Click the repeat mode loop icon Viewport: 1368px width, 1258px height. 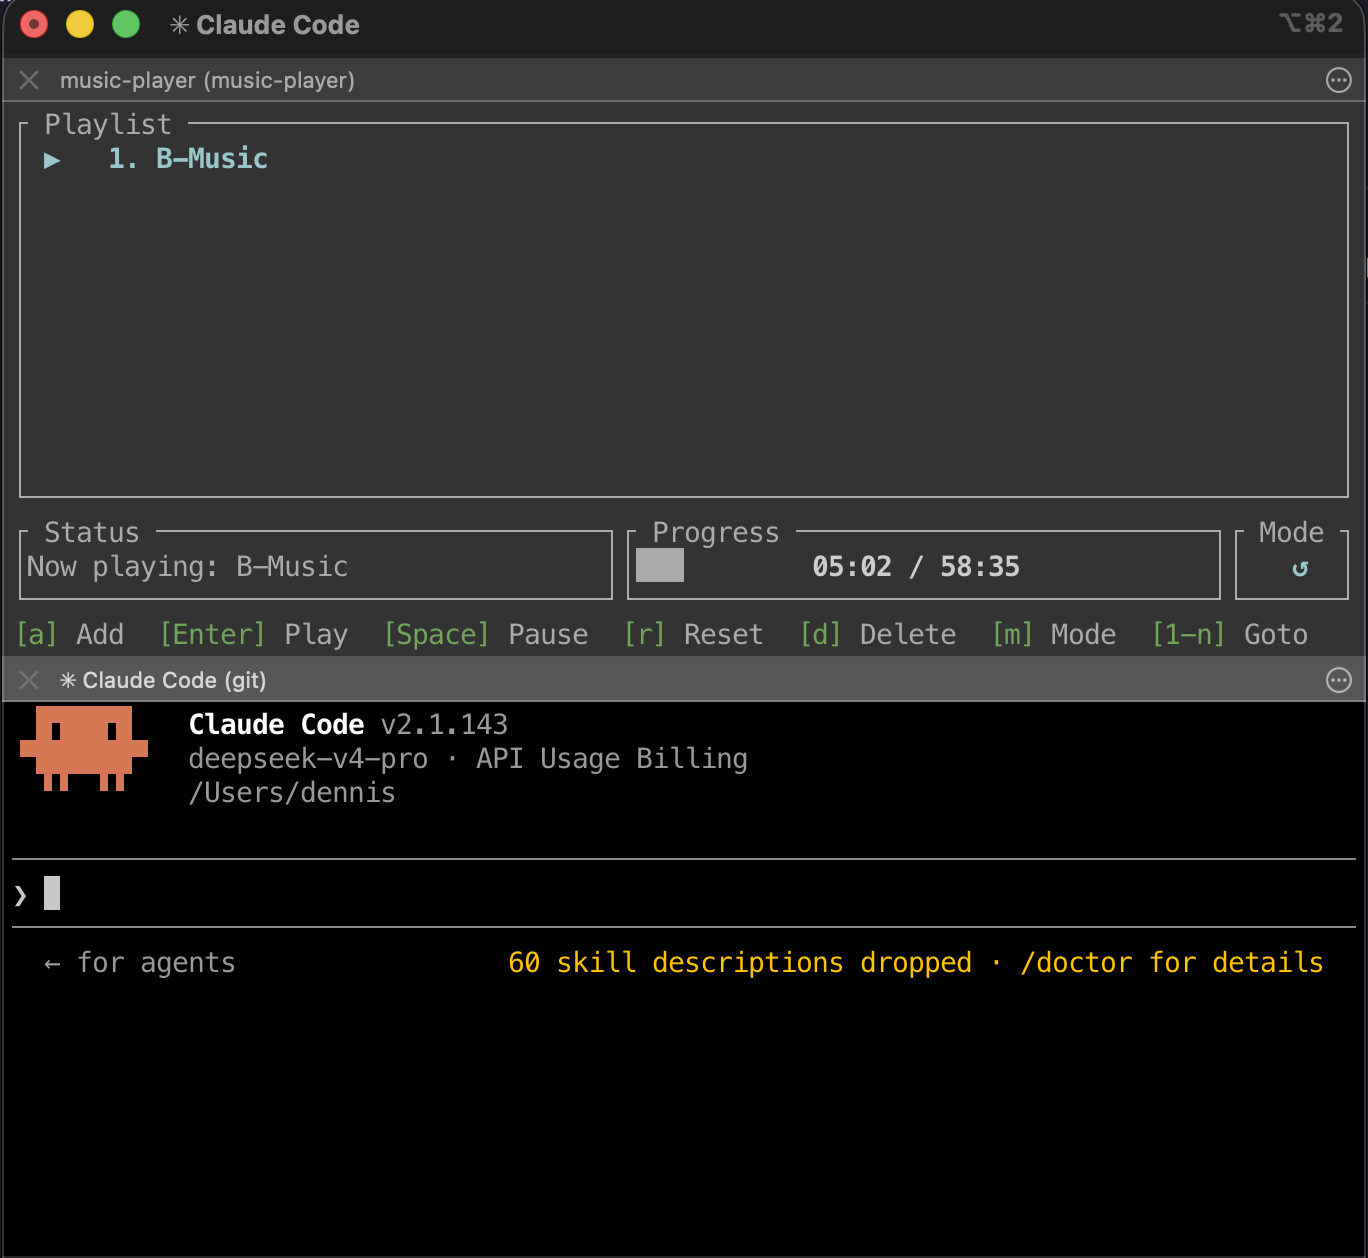1300,568
